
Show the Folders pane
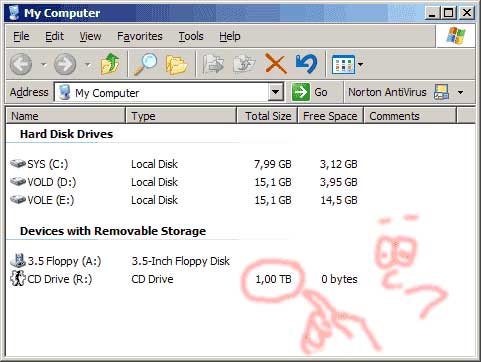click(177, 64)
